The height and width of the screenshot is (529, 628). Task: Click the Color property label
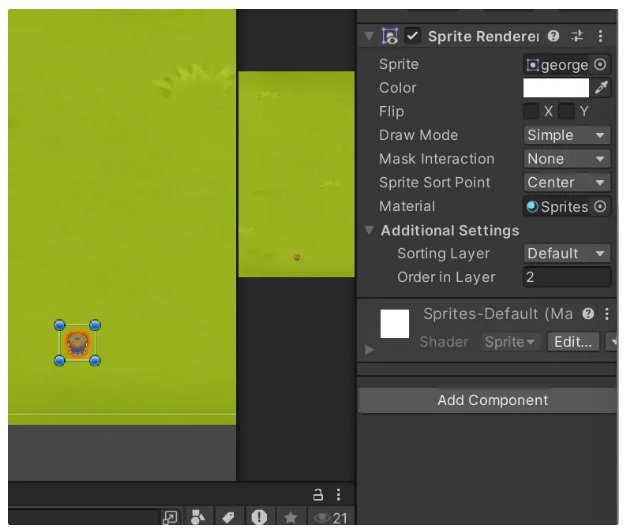(x=398, y=88)
